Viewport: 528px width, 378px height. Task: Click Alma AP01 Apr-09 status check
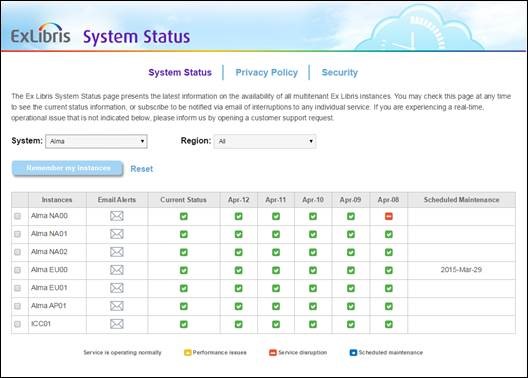pyautogui.click(x=351, y=306)
